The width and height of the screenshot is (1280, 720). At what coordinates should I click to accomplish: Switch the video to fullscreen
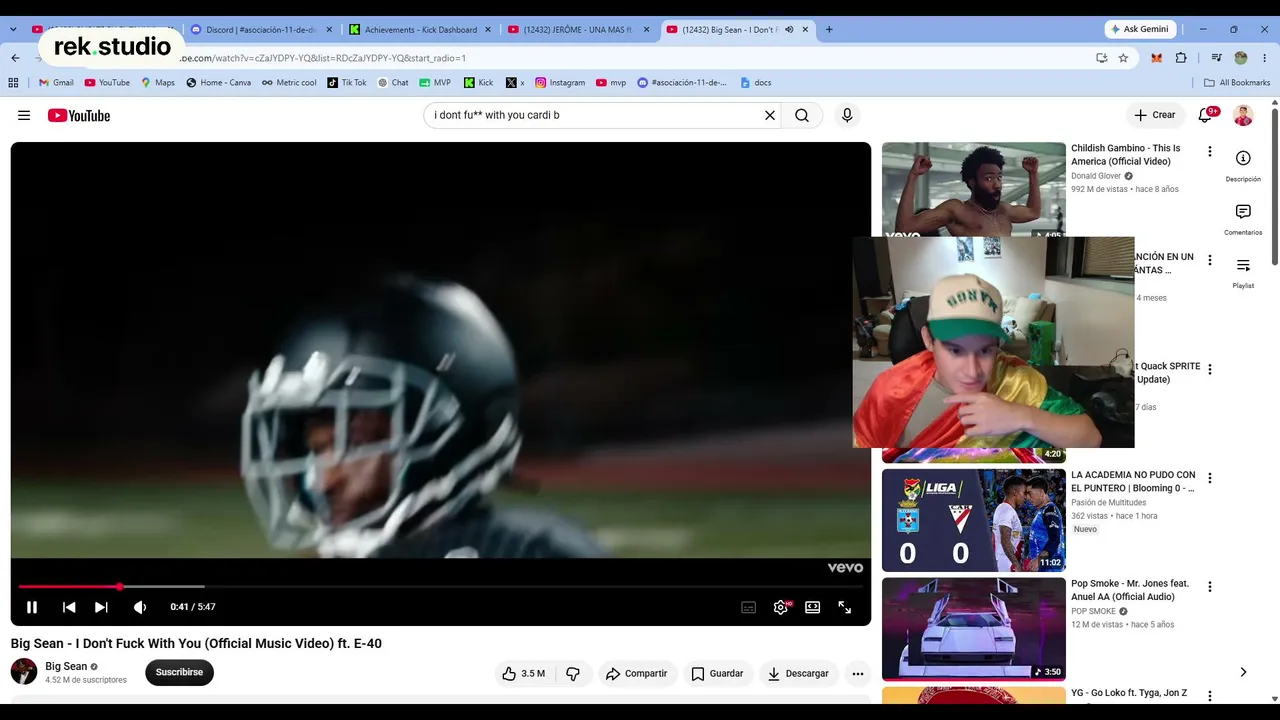pyautogui.click(x=845, y=607)
